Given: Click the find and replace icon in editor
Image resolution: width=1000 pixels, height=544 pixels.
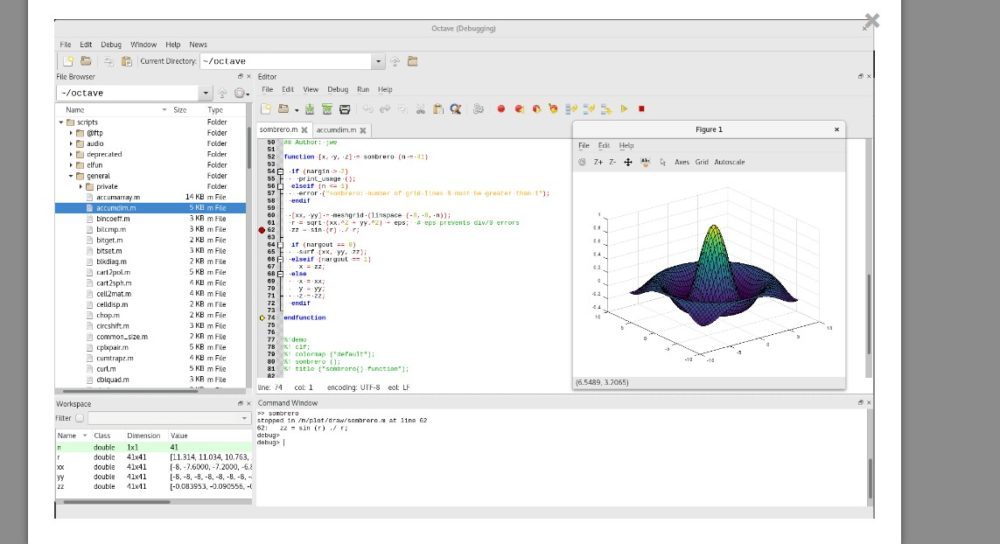Looking at the screenshot, I should click(455, 109).
